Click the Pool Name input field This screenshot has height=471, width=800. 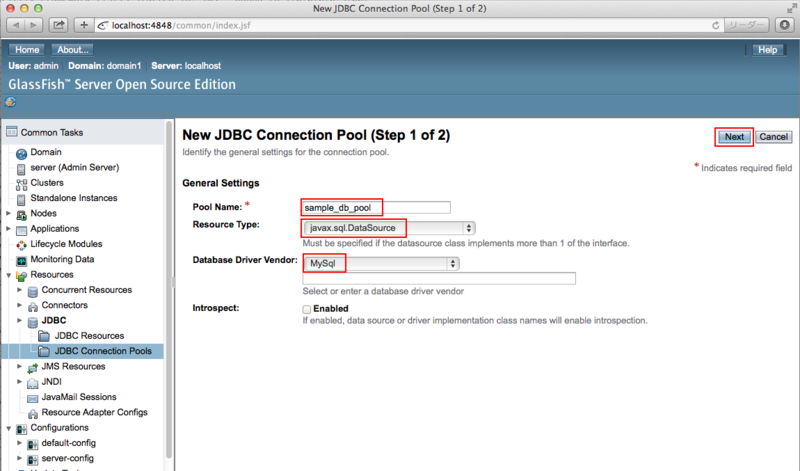click(377, 208)
